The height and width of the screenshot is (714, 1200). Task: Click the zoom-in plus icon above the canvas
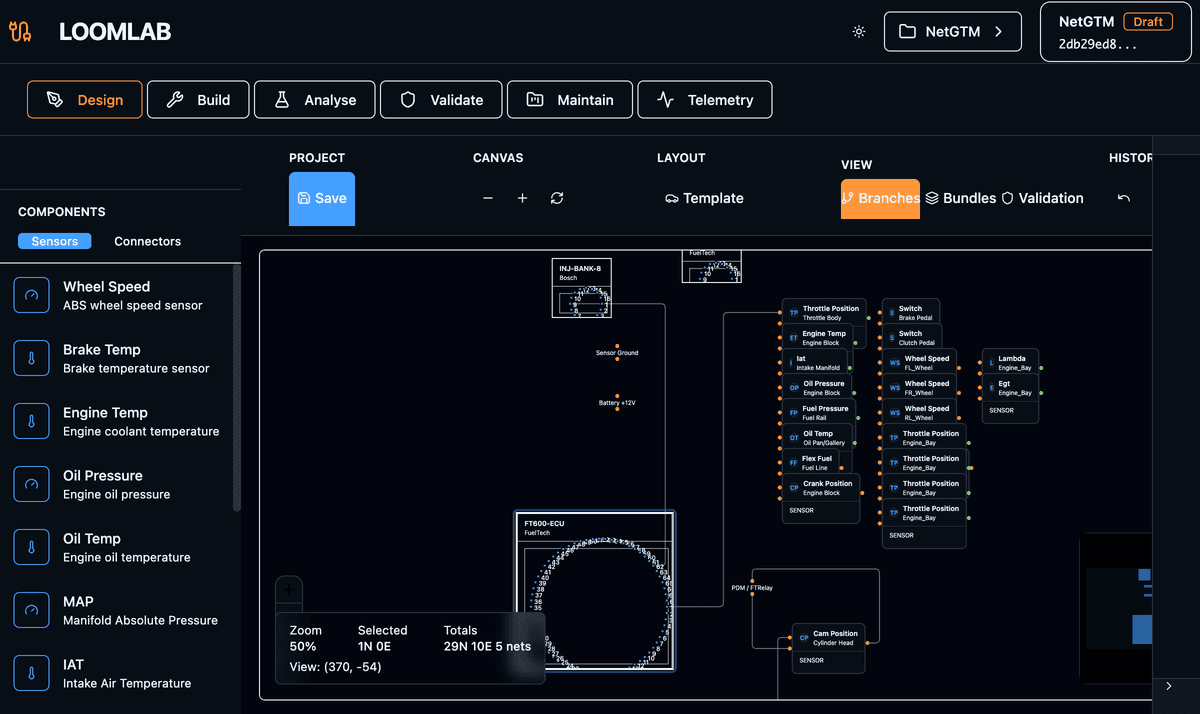coord(522,198)
